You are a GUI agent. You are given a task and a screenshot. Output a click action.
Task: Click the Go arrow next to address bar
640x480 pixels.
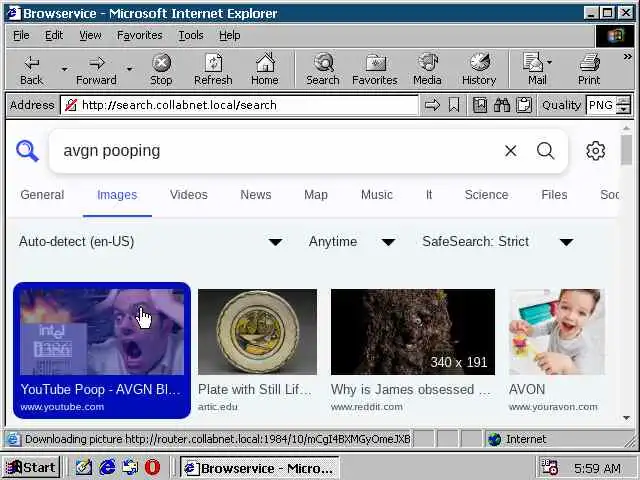[432, 105]
